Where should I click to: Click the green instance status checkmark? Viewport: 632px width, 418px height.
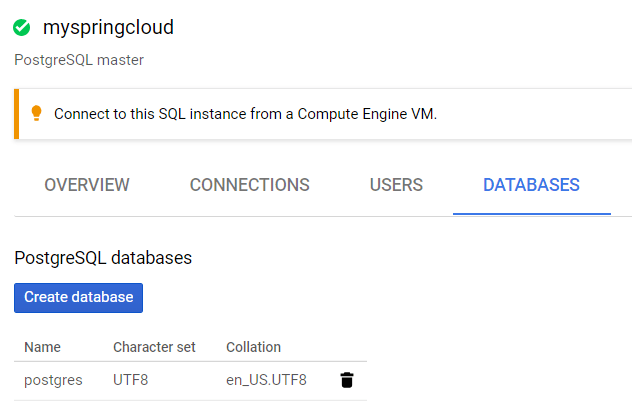pos(22,28)
